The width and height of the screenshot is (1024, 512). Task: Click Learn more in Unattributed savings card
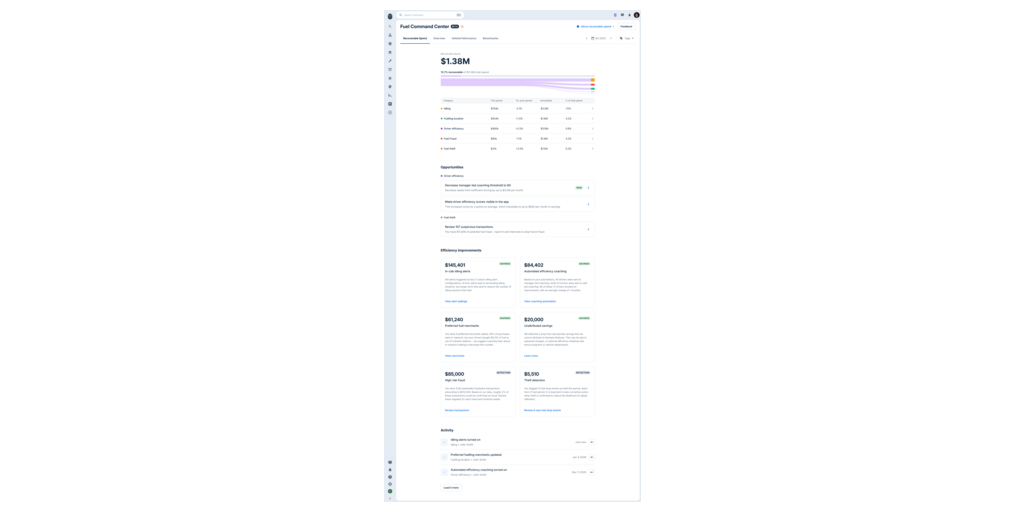531,356
